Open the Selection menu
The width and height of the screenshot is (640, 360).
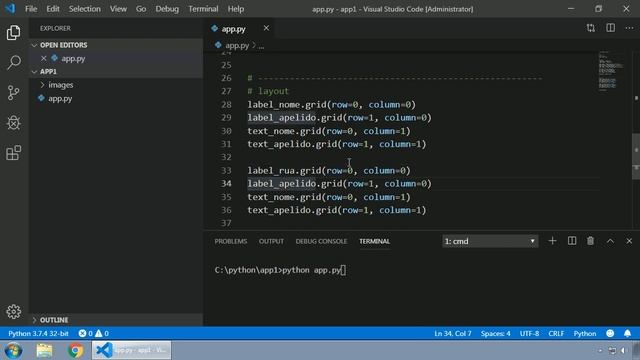[84, 9]
